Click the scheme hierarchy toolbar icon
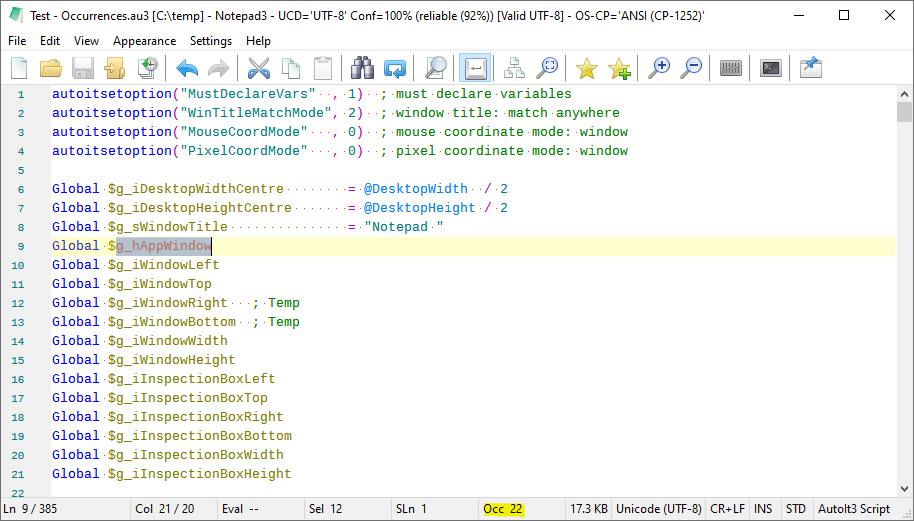 pos(514,68)
